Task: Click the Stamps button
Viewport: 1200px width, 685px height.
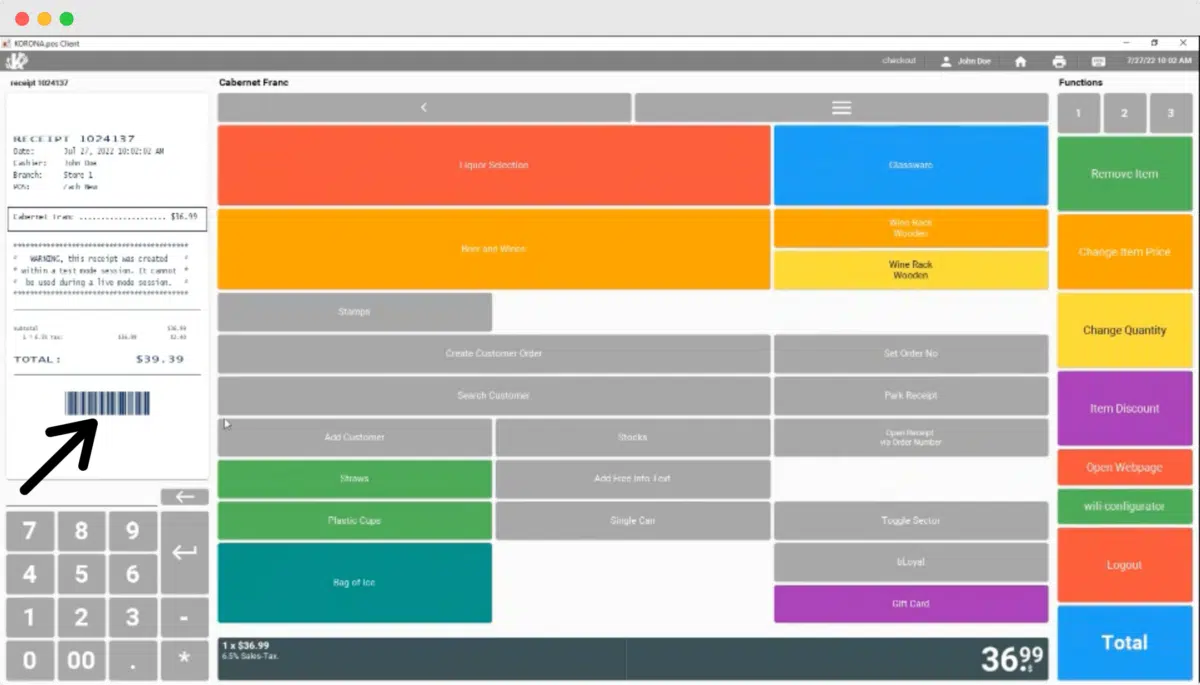Action: (x=355, y=312)
